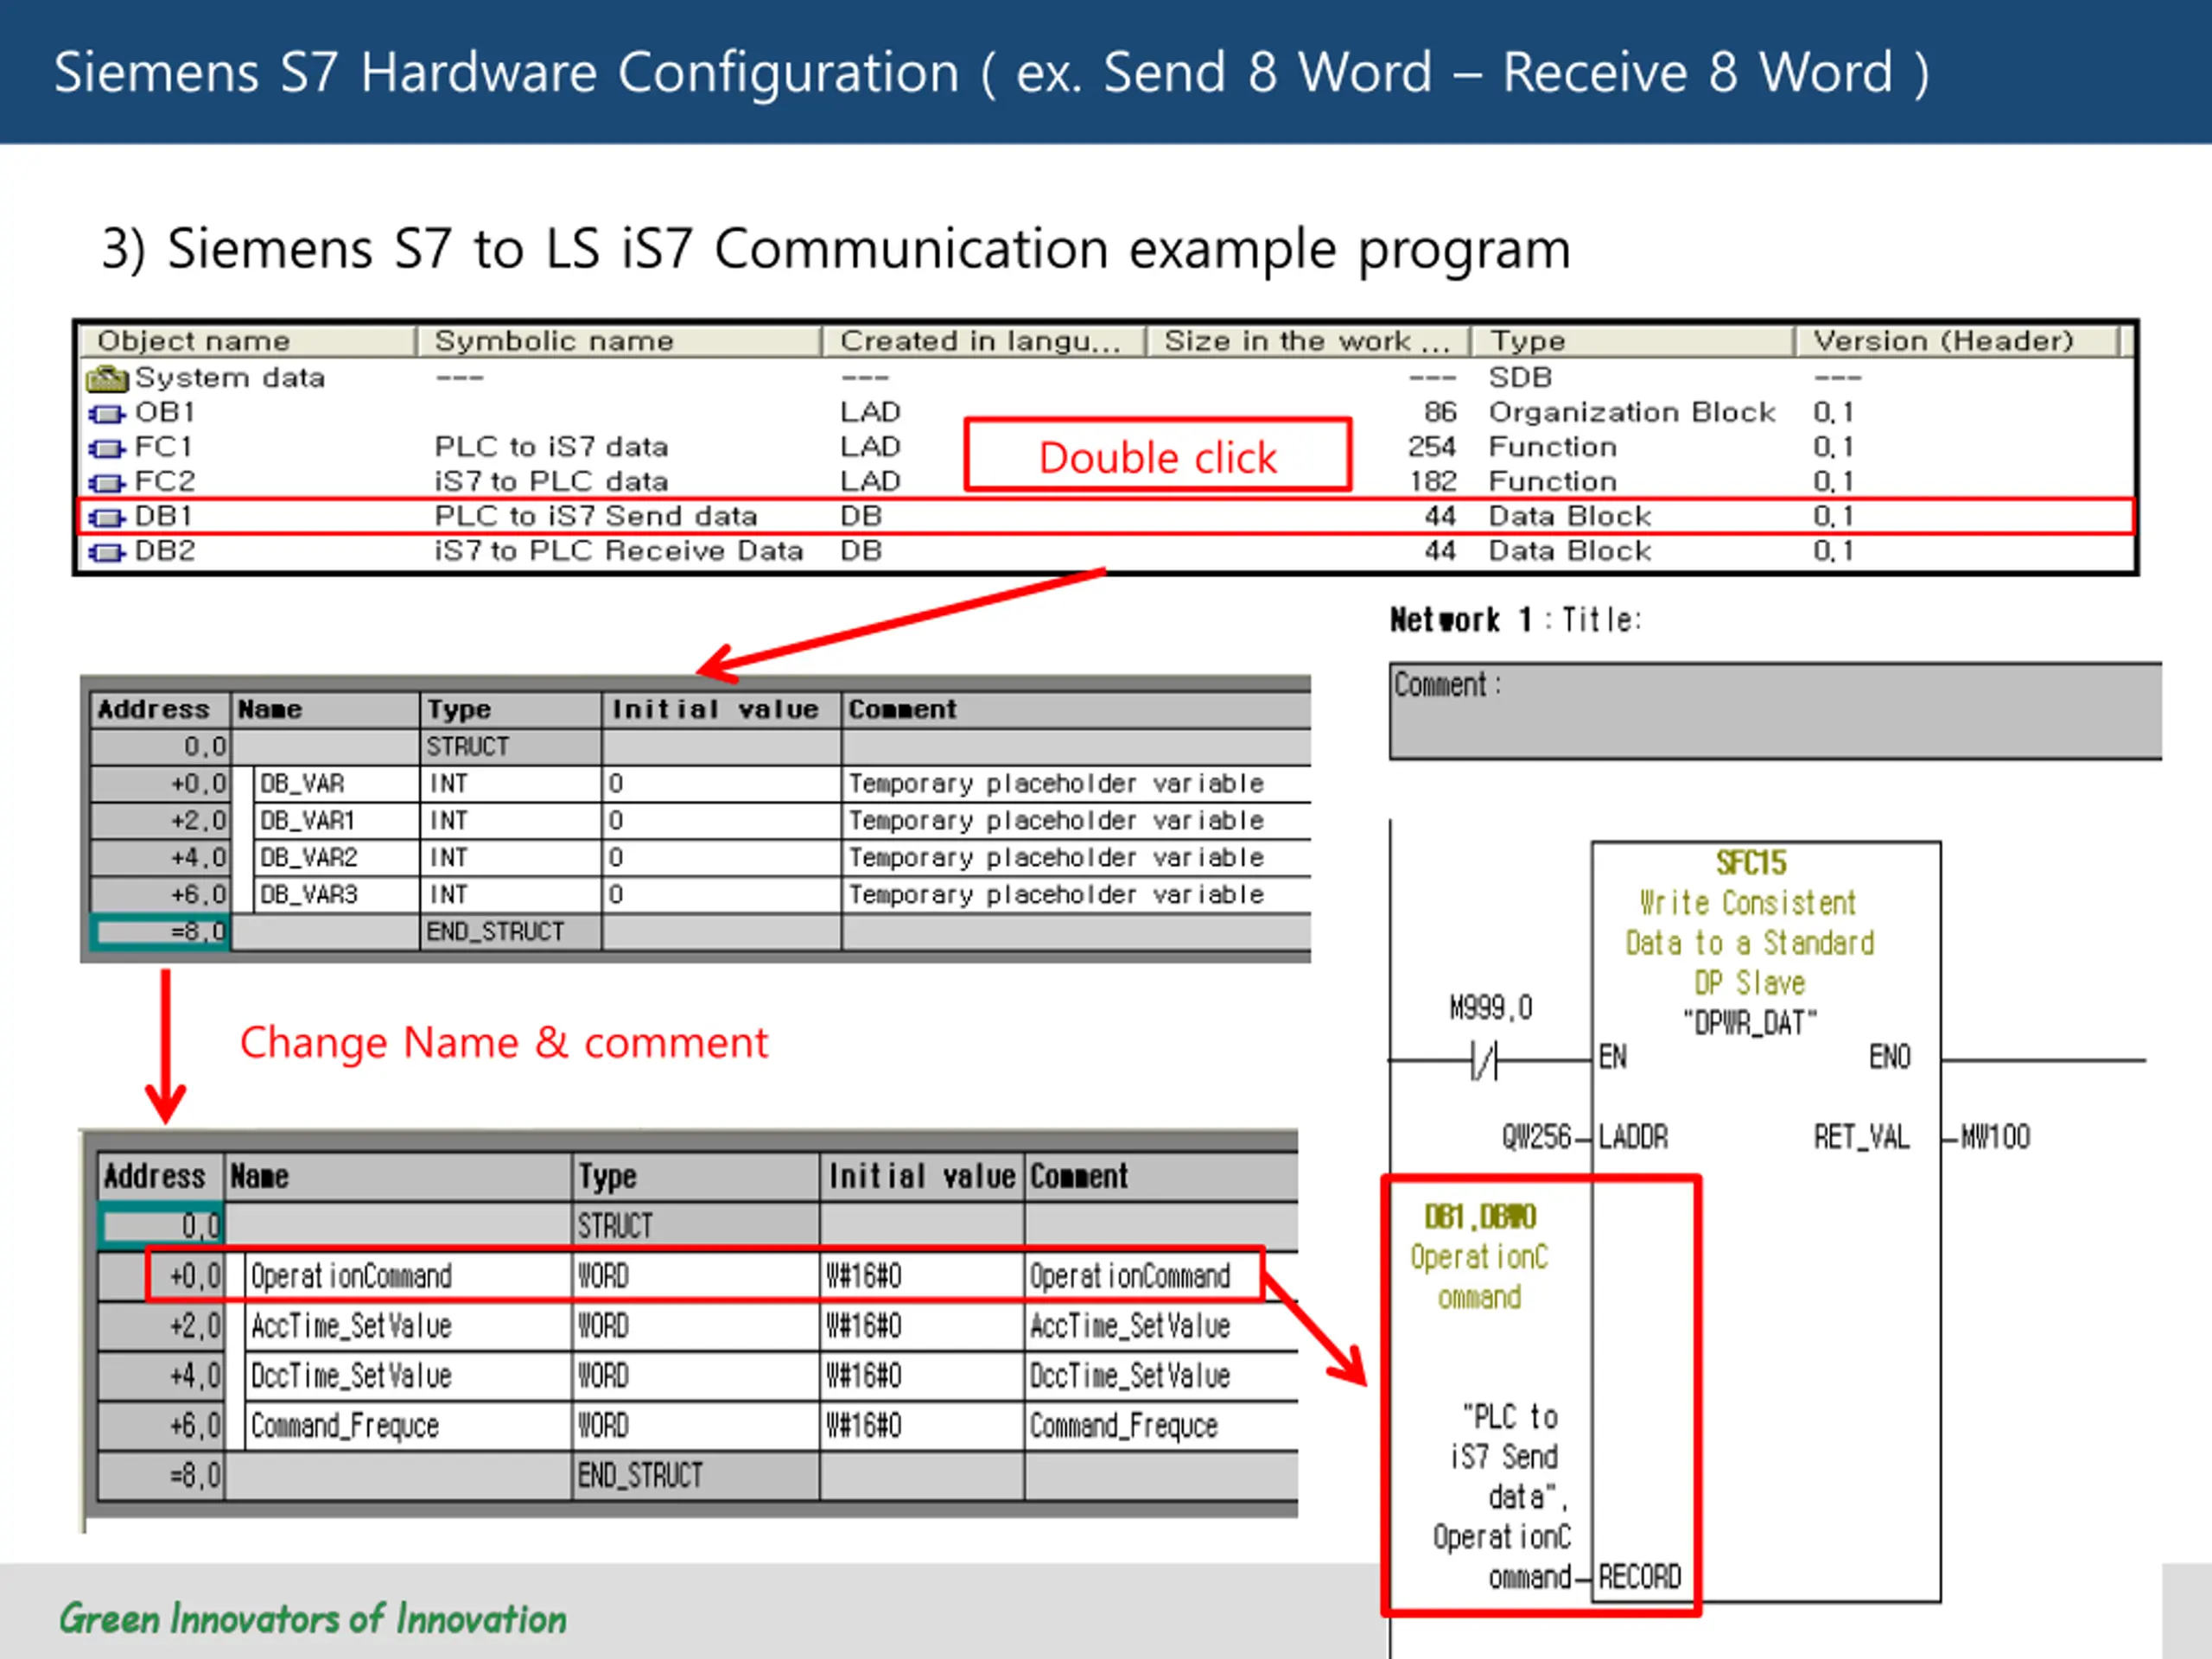Click the Version (Header) column header

pyautogui.click(x=1957, y=341)
